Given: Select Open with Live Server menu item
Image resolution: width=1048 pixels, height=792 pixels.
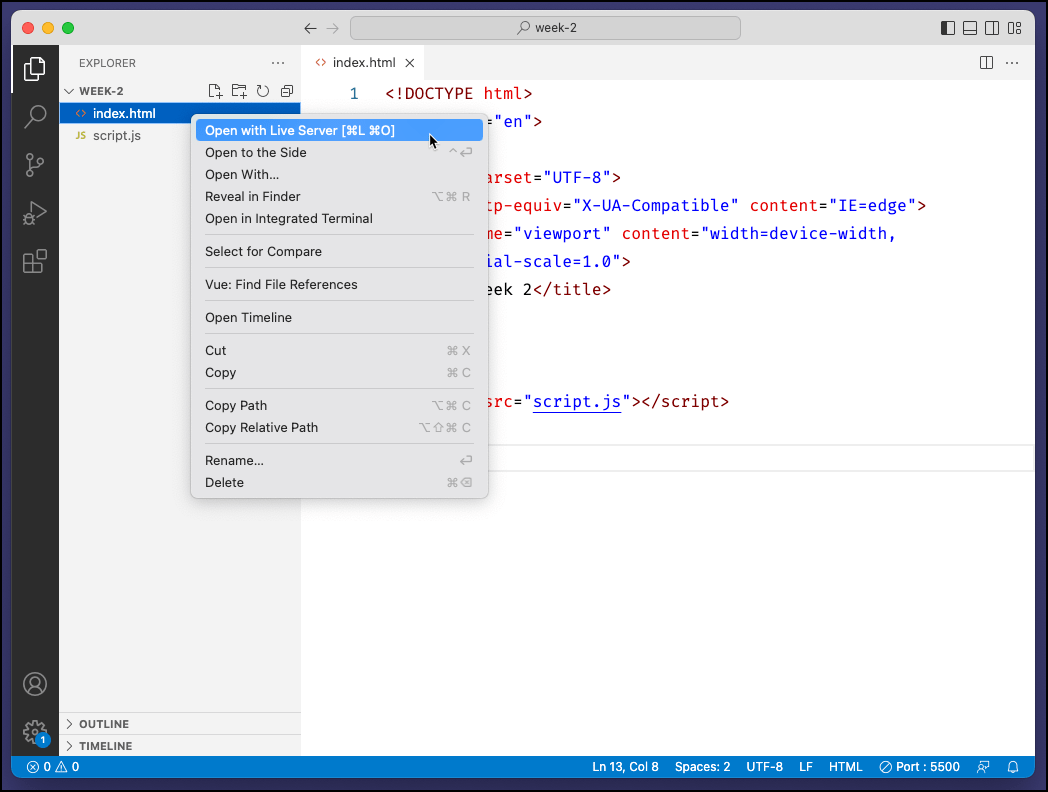Looking at the screenshot, I should coord(339,130).
